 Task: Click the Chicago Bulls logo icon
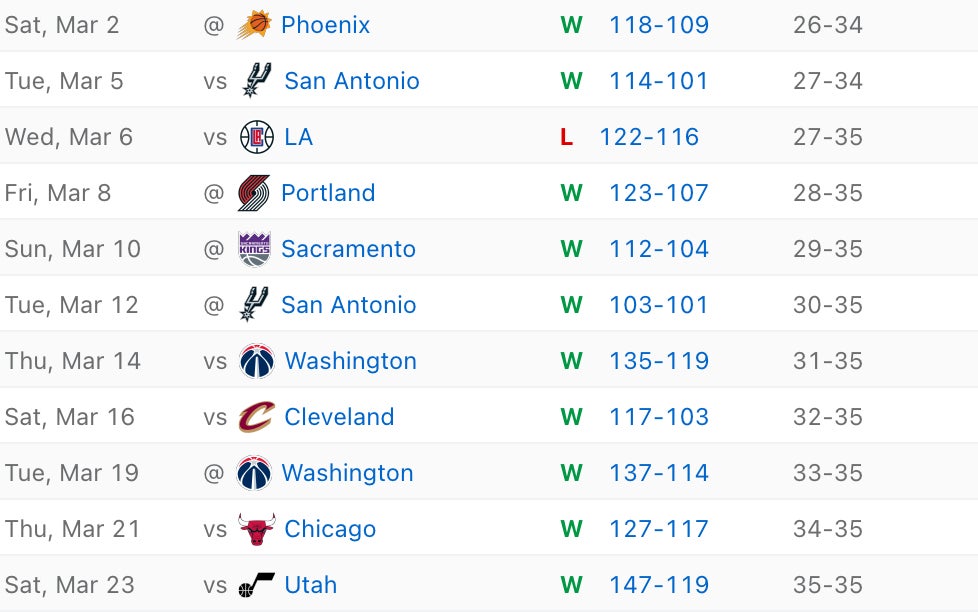tap(256, 529)
